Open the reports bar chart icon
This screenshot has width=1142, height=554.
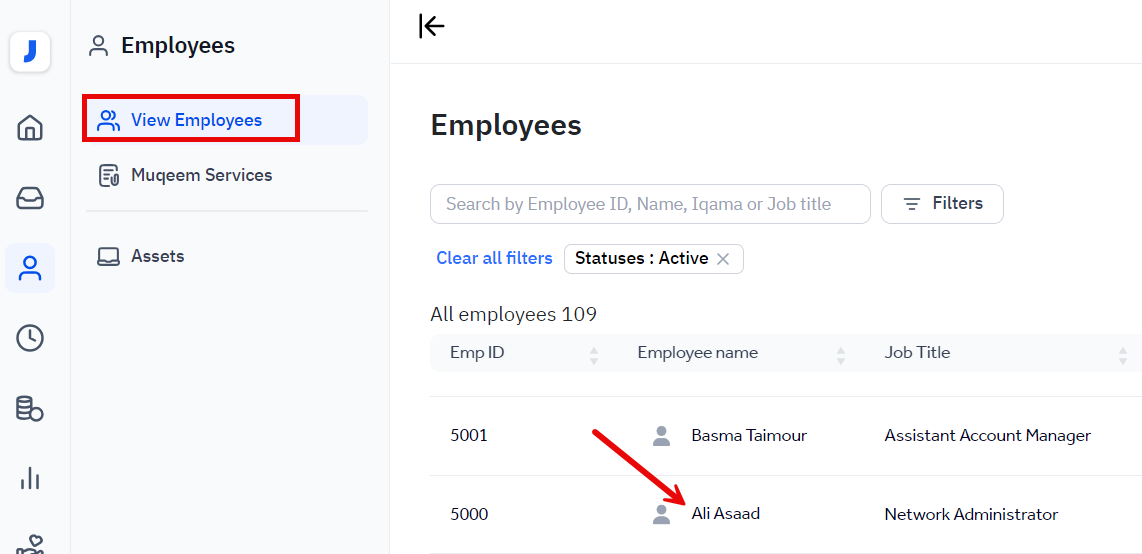(30, 478)
